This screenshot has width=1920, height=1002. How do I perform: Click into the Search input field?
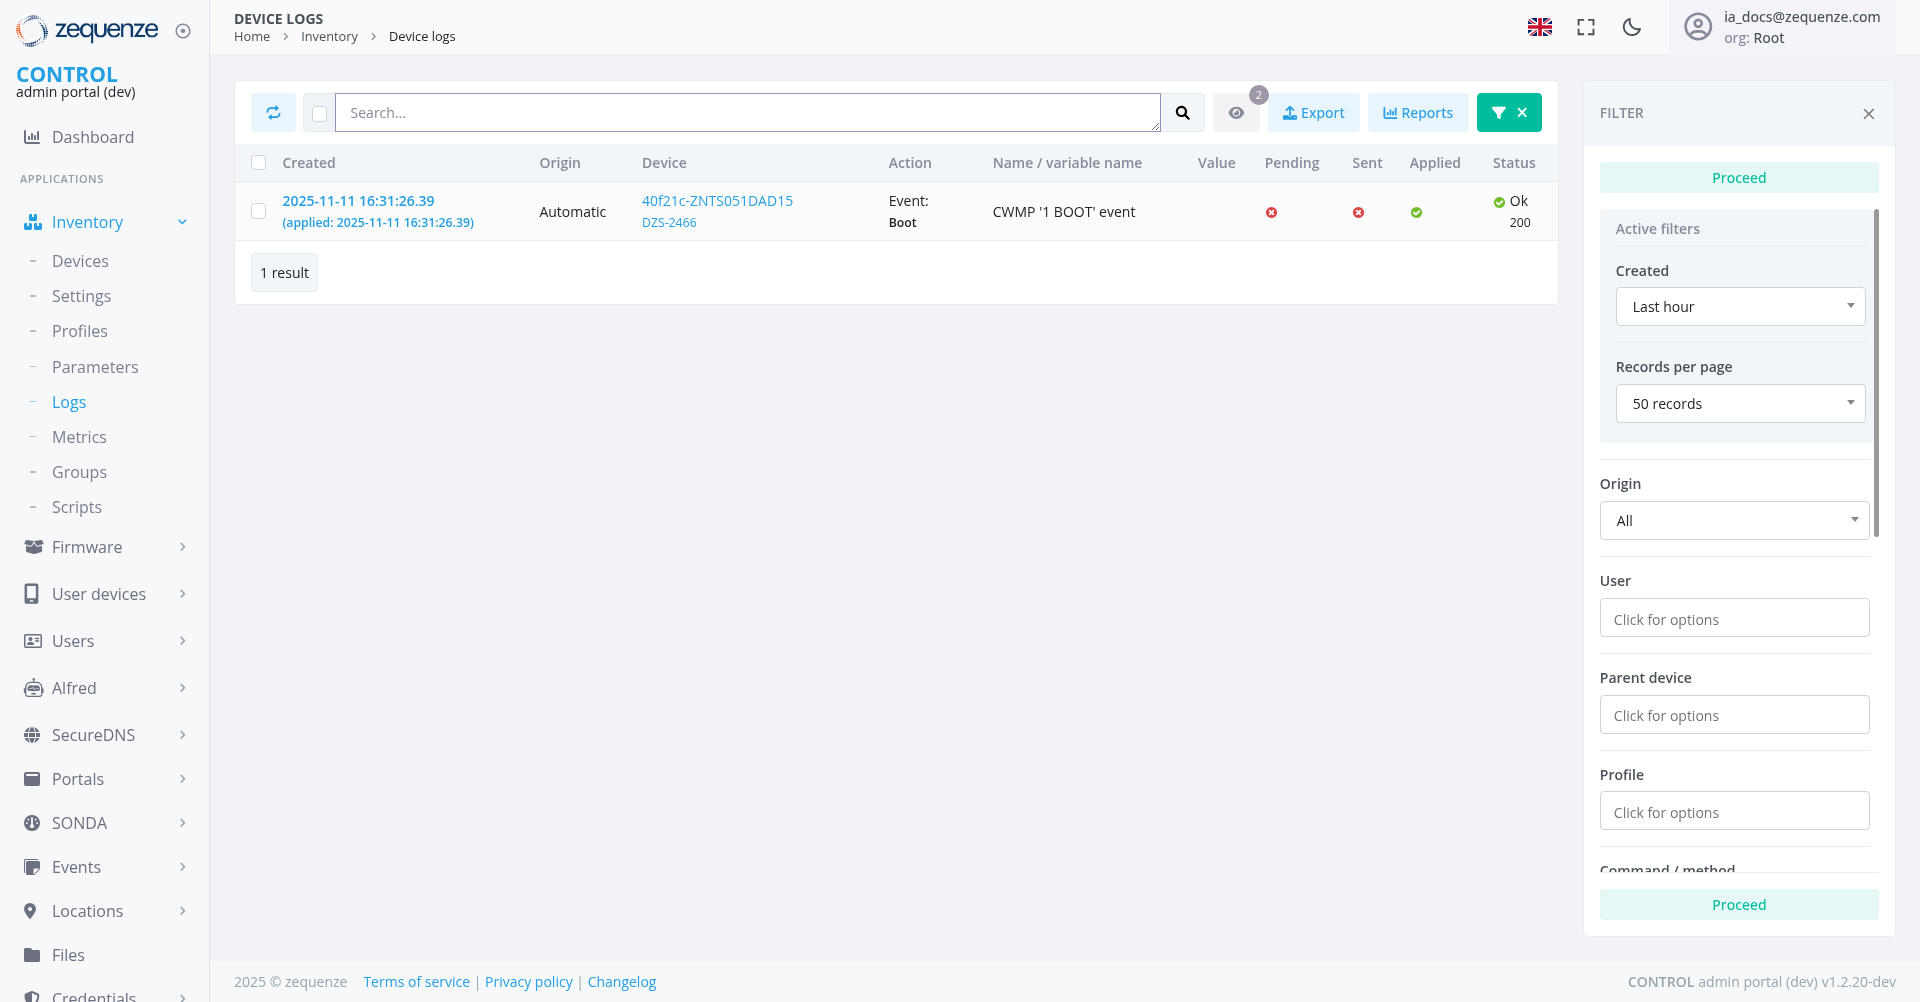(x=748, y=113)
